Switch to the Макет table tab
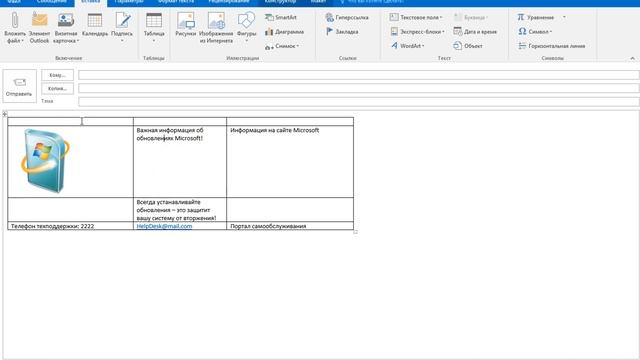Screen dimensions: 640x360 (318, 2)
